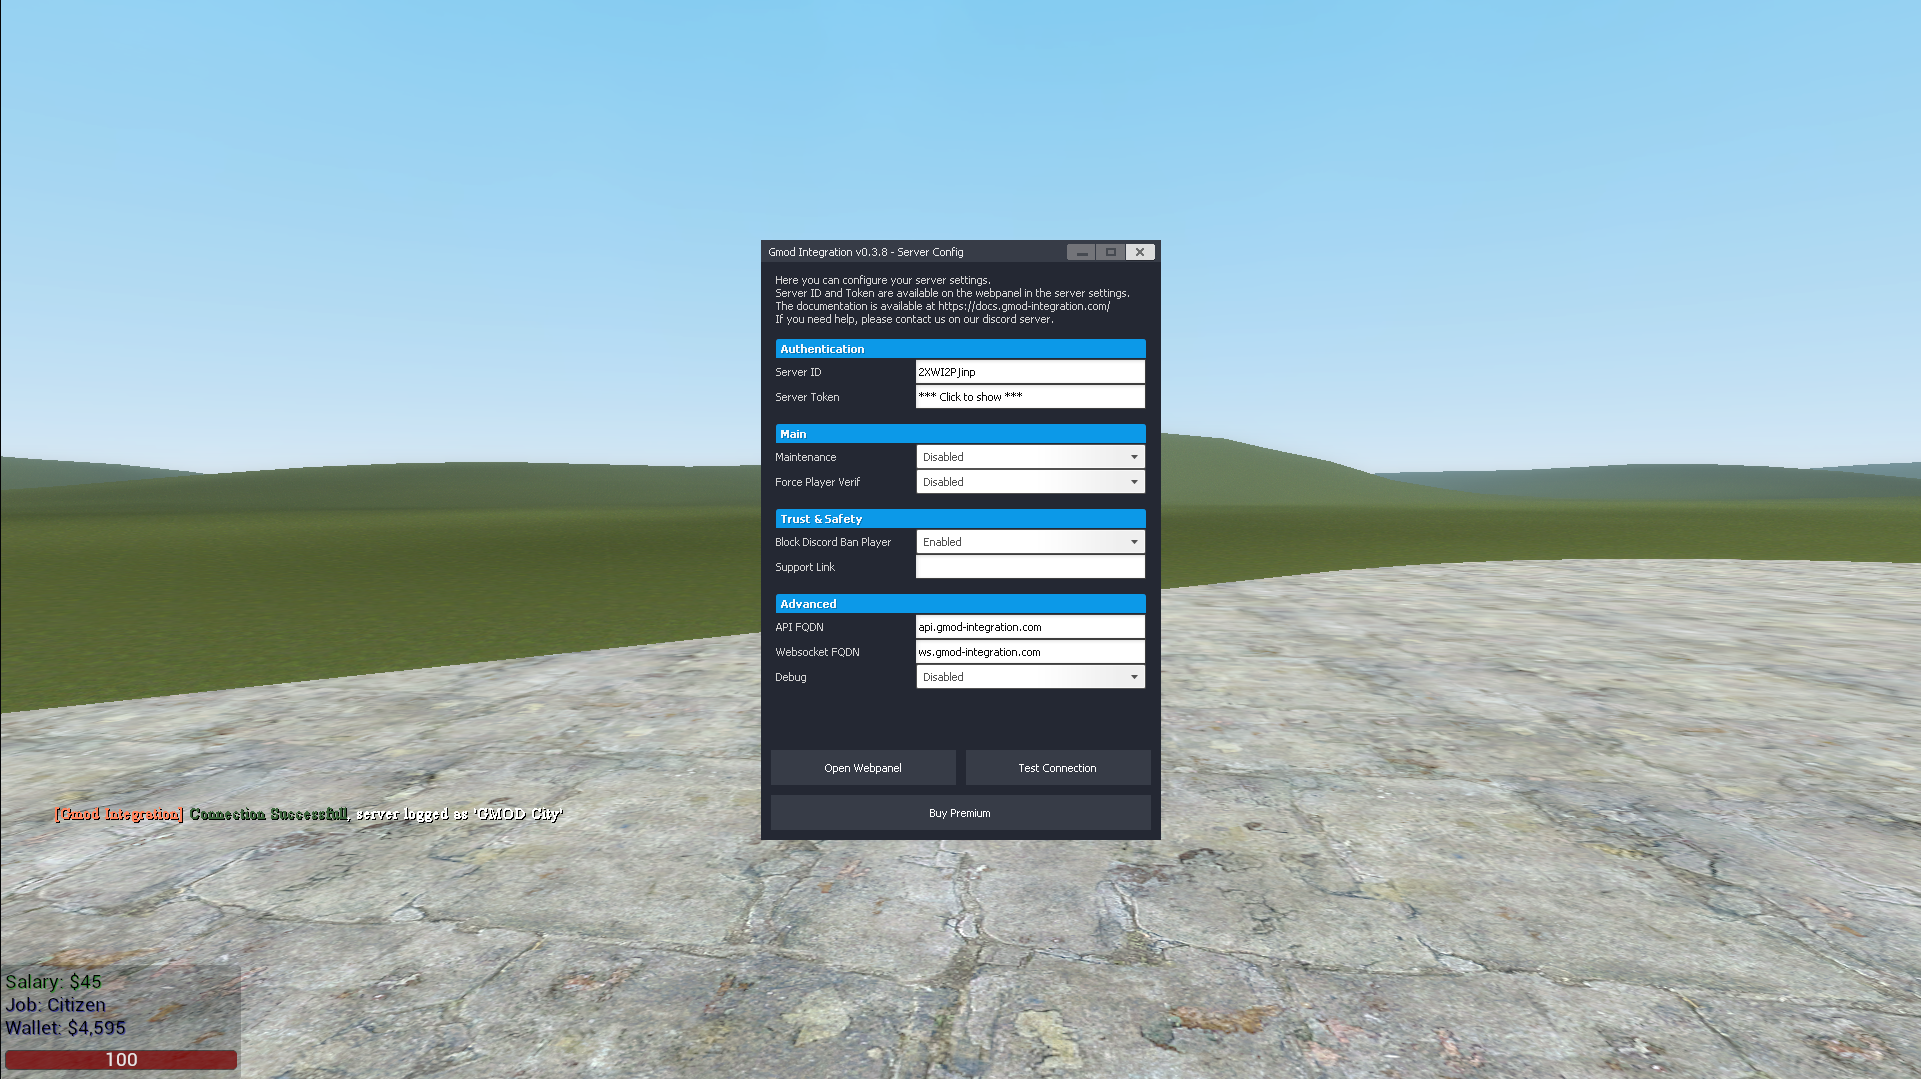Click the Buy Premium button

click(959, 813)
